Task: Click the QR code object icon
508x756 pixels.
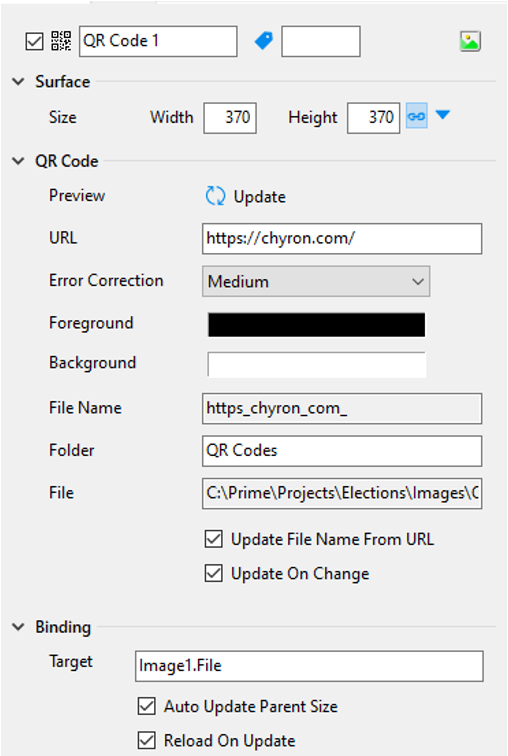Action: [61, 41]
